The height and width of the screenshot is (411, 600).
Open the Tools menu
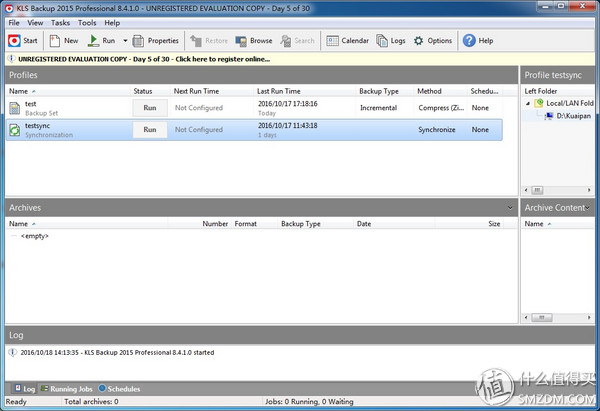click(87, 22)
